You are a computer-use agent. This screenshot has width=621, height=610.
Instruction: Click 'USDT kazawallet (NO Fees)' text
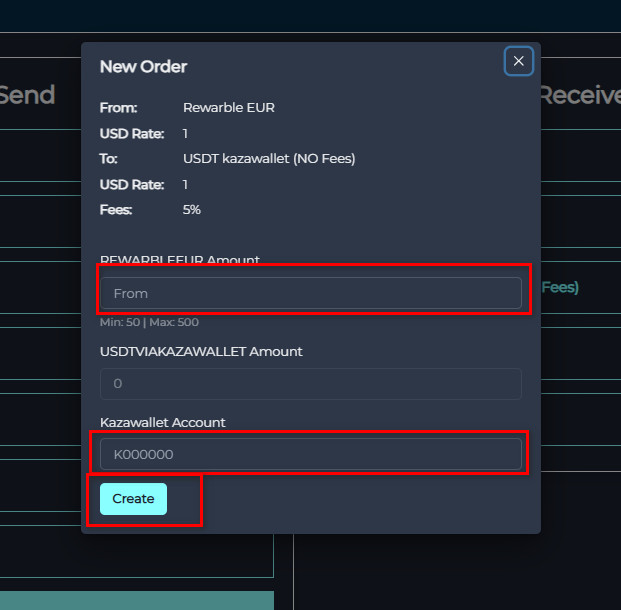tap(269, 159)
